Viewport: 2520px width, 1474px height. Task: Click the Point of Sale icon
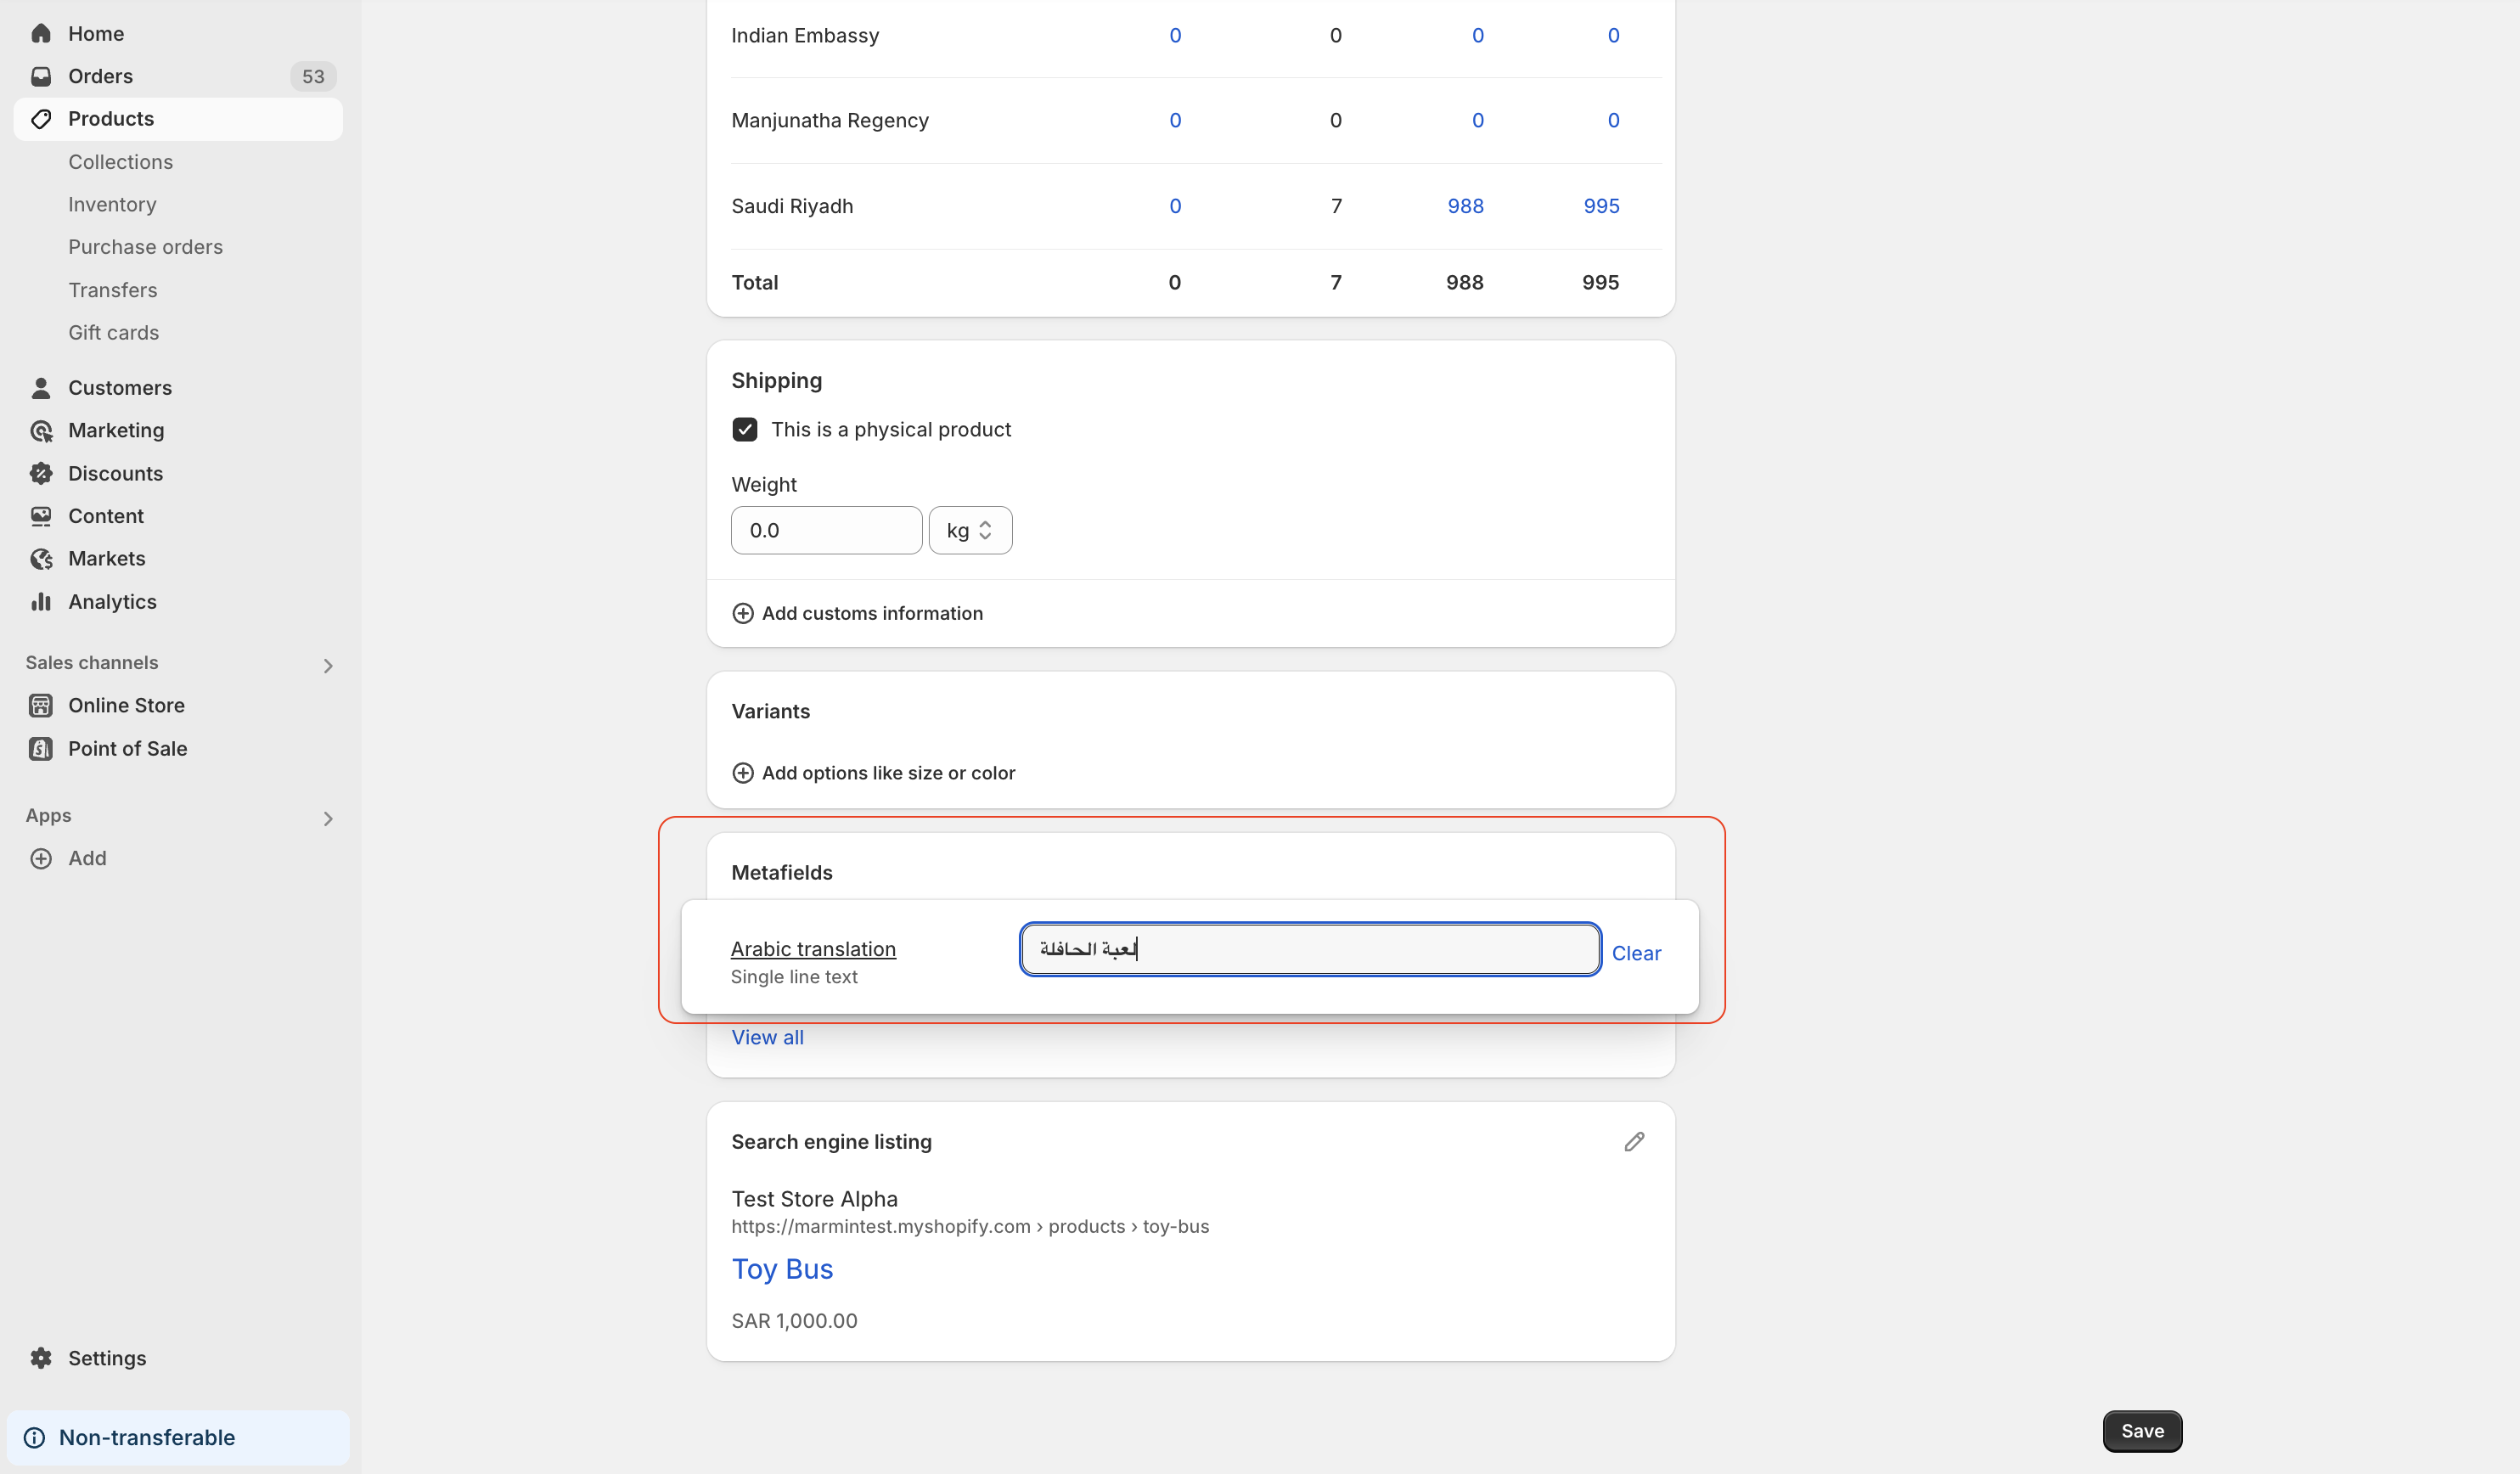coord(41,749)
